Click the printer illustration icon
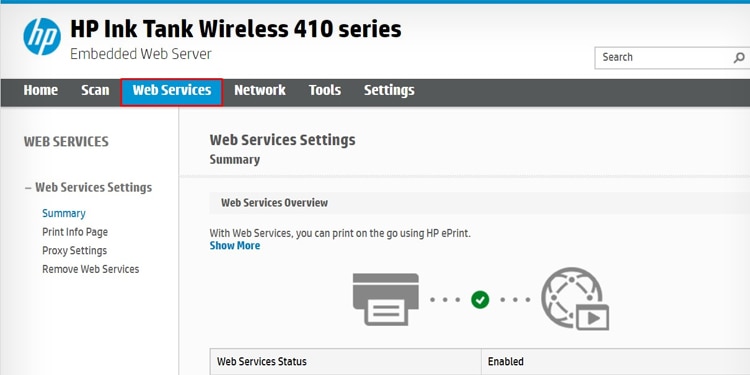 [386, 299]
